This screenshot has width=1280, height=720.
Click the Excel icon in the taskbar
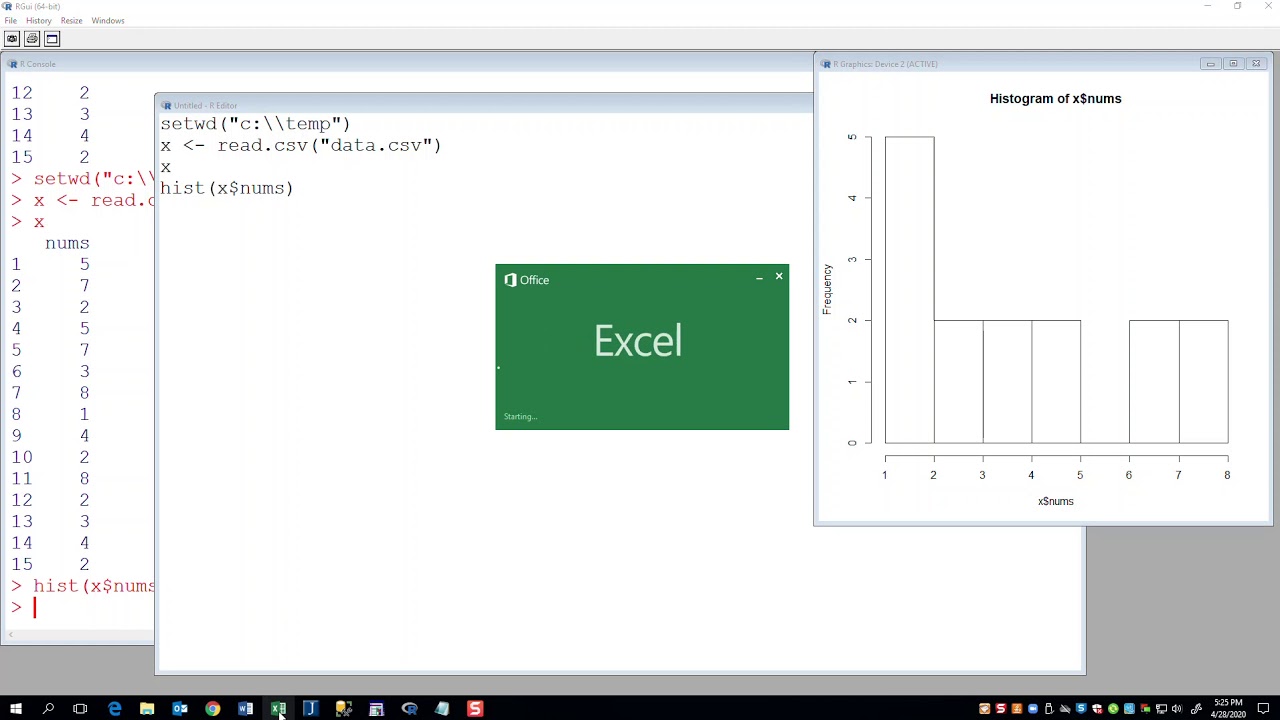(278, 709)
